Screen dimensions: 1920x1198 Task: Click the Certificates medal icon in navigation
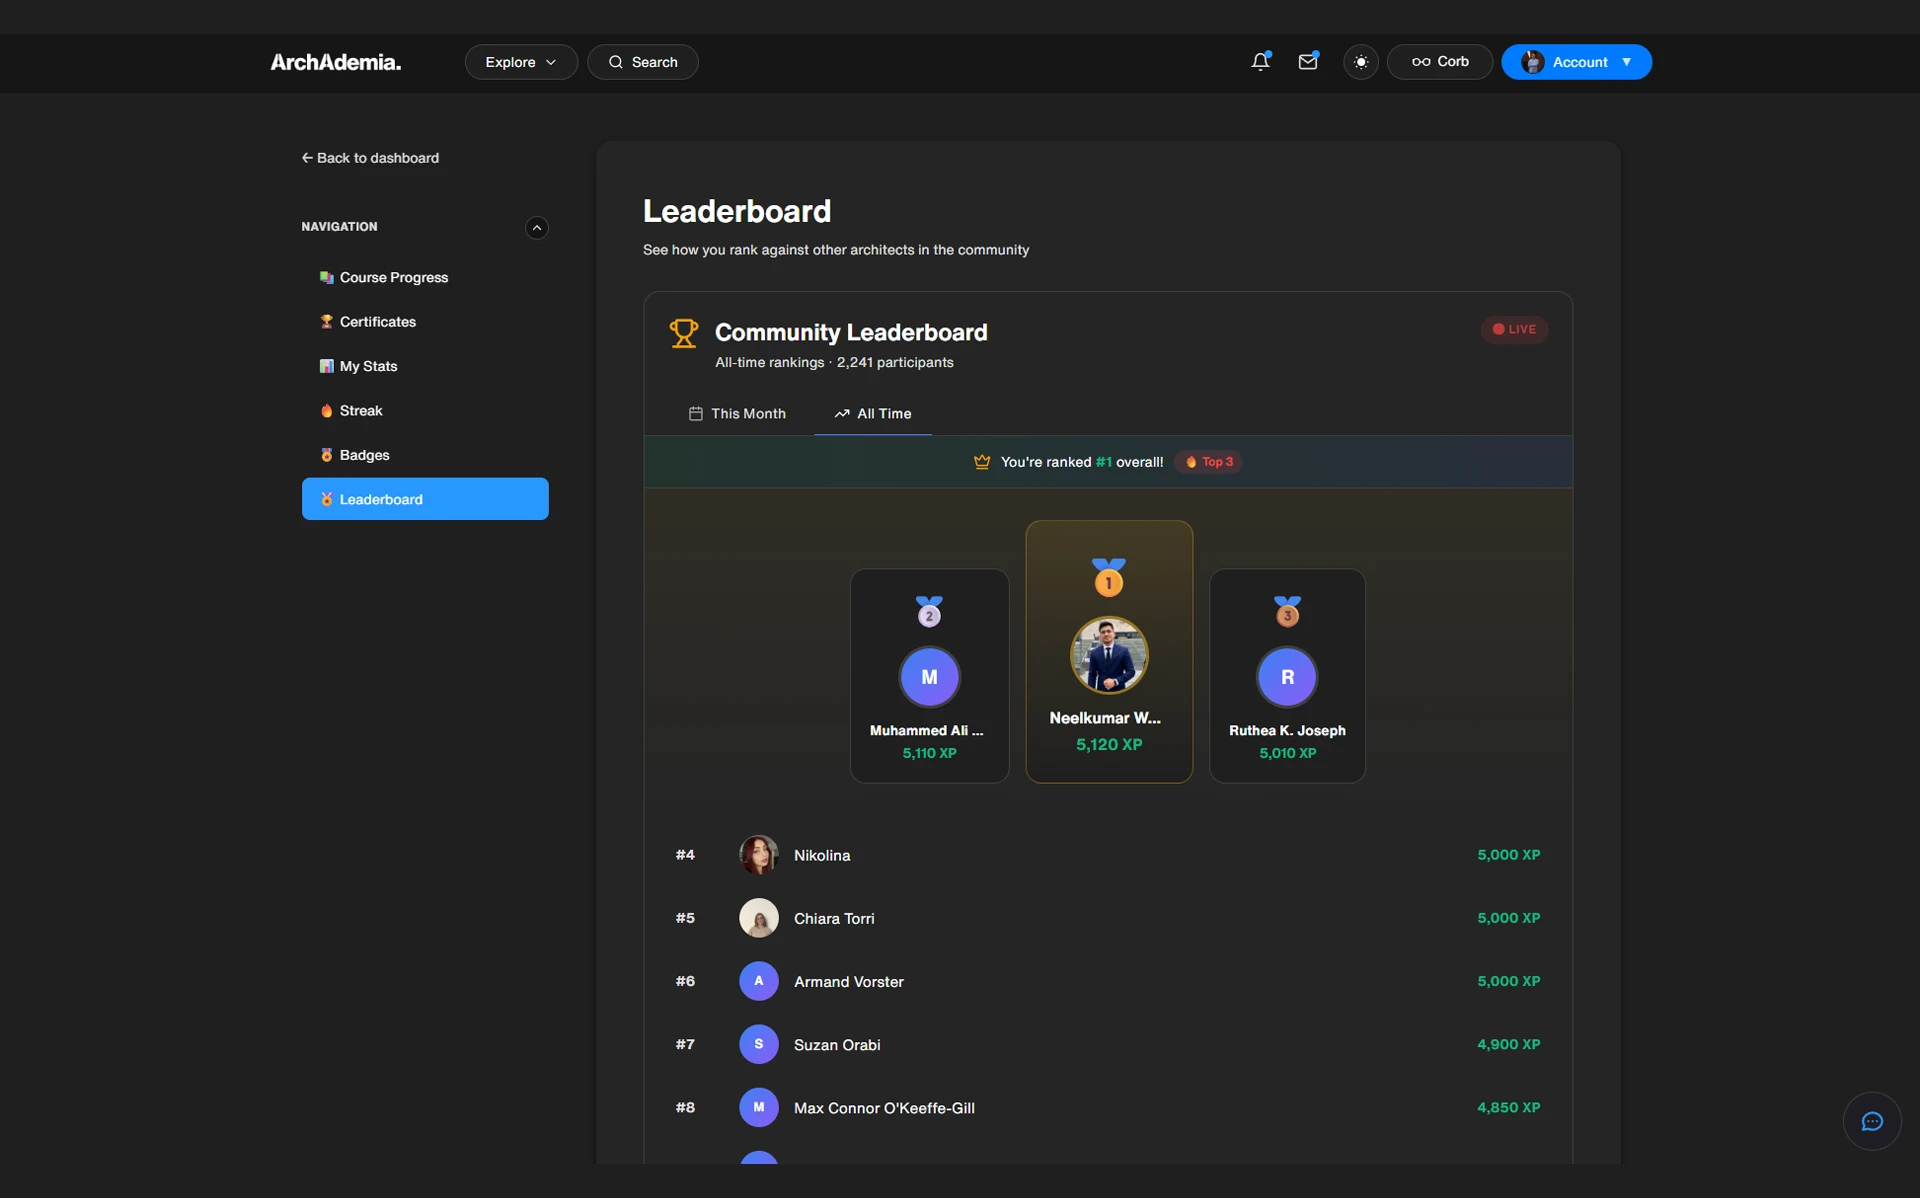coord(325,321)
